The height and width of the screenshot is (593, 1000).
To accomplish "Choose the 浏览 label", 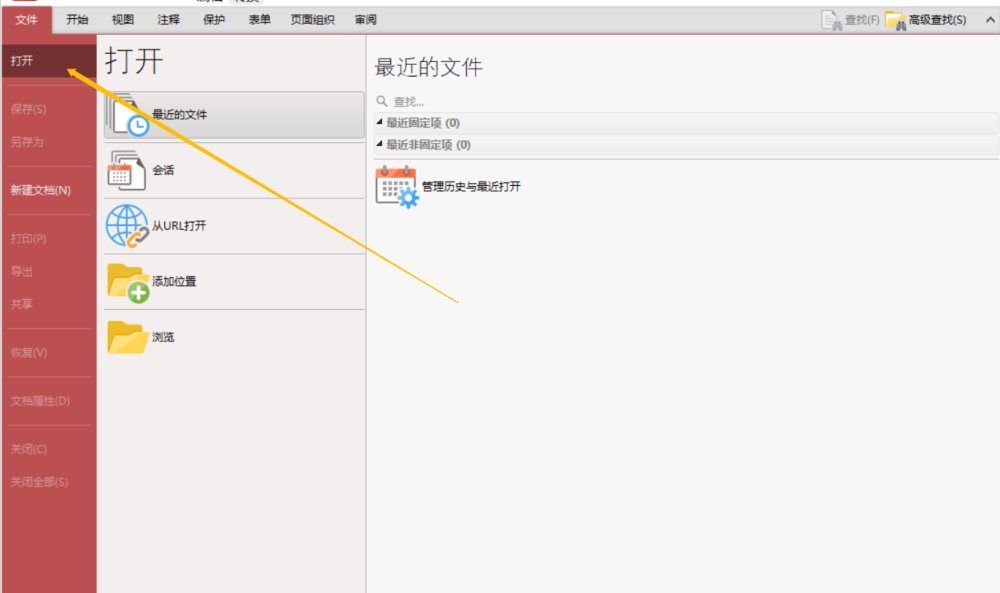I will 163,337.
